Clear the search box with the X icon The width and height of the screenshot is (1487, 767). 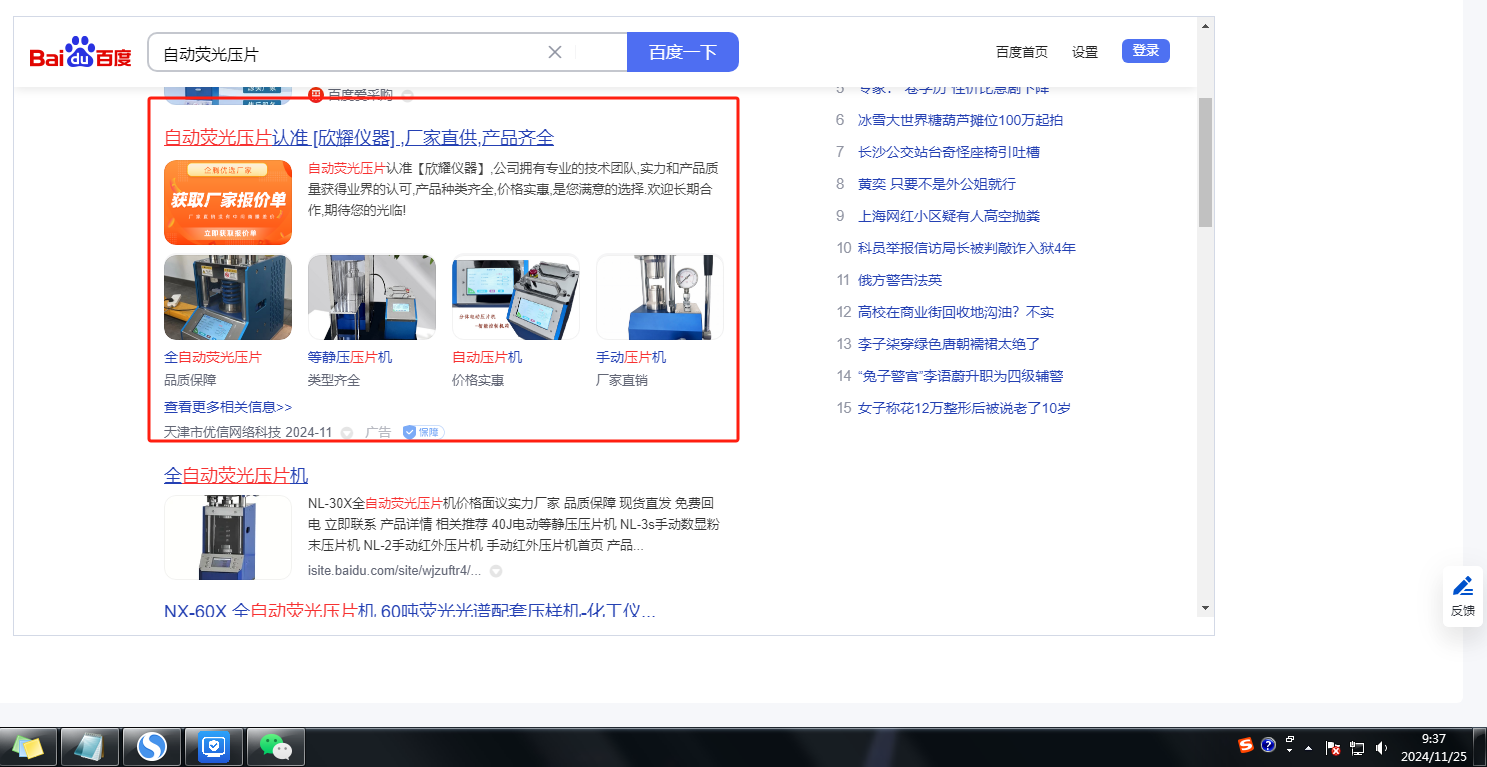(x=555, y=52)
